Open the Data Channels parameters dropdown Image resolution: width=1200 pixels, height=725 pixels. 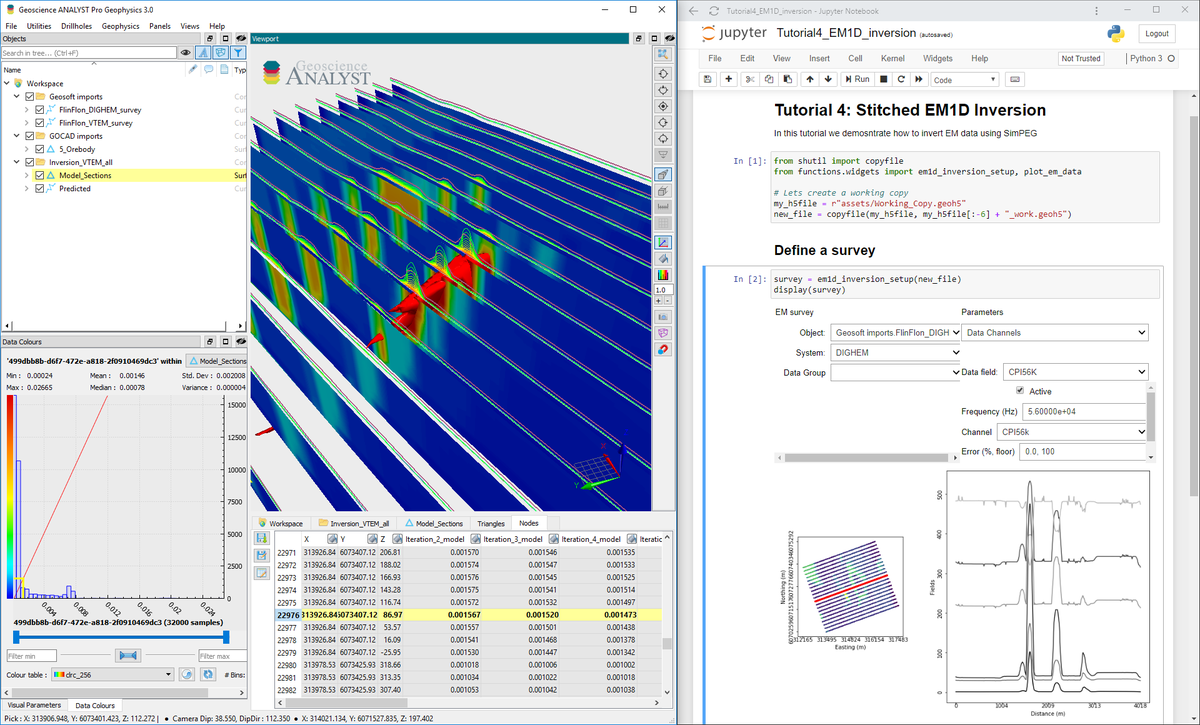click(x=1055, y=332)
